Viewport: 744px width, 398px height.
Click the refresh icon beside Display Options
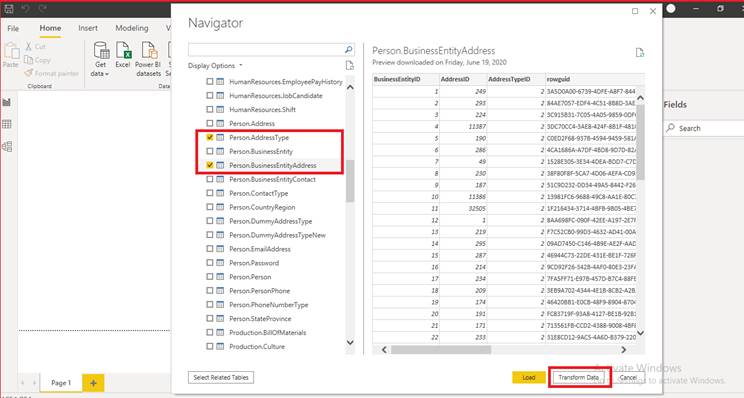pyautogui.click(x=350, y=65)
